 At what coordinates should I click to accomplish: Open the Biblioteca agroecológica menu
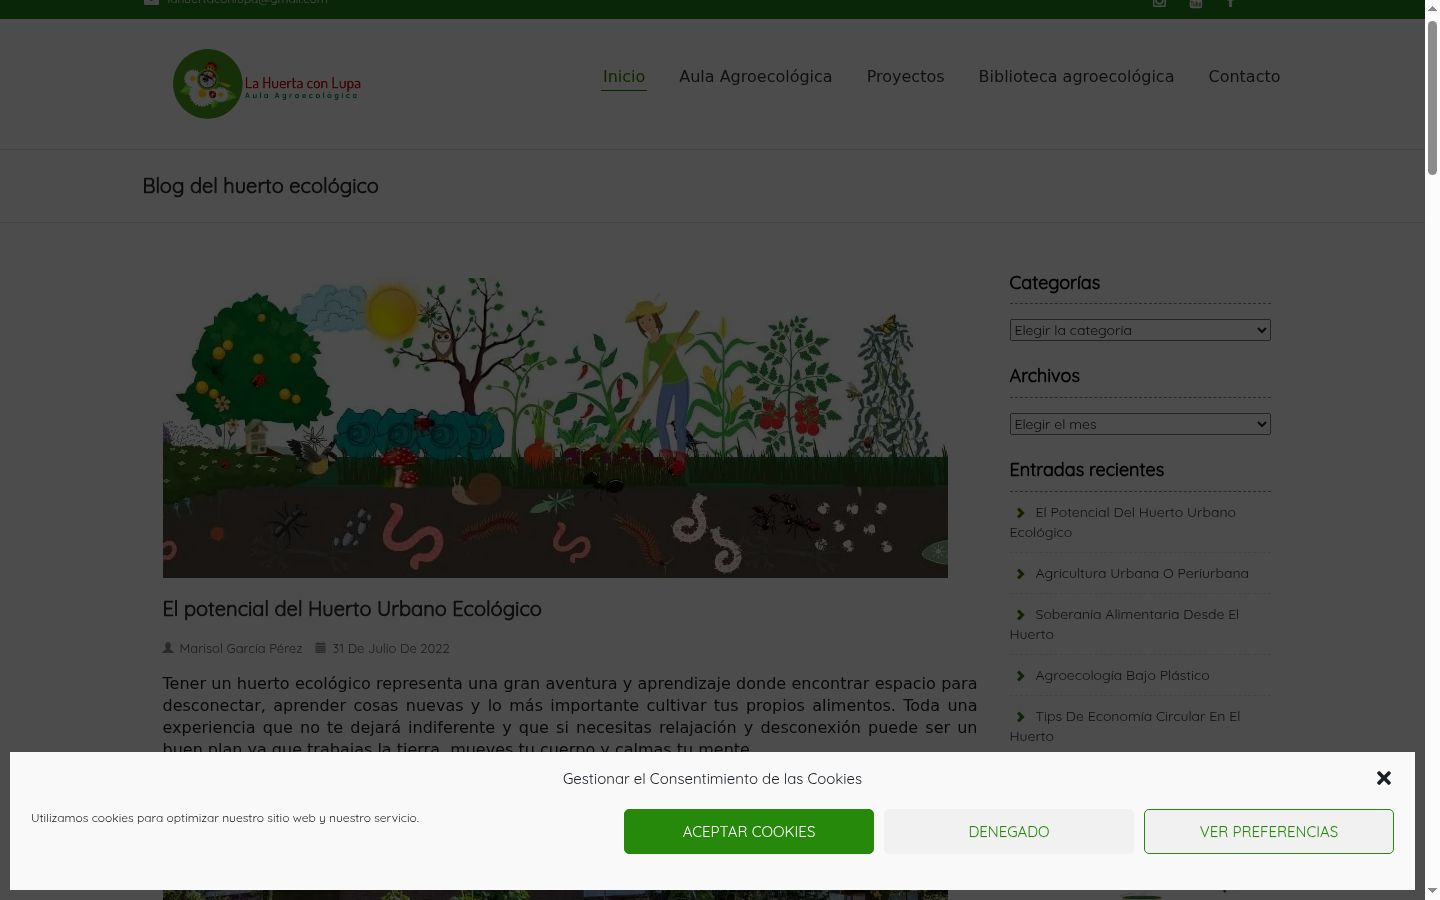coord(1076,77)
